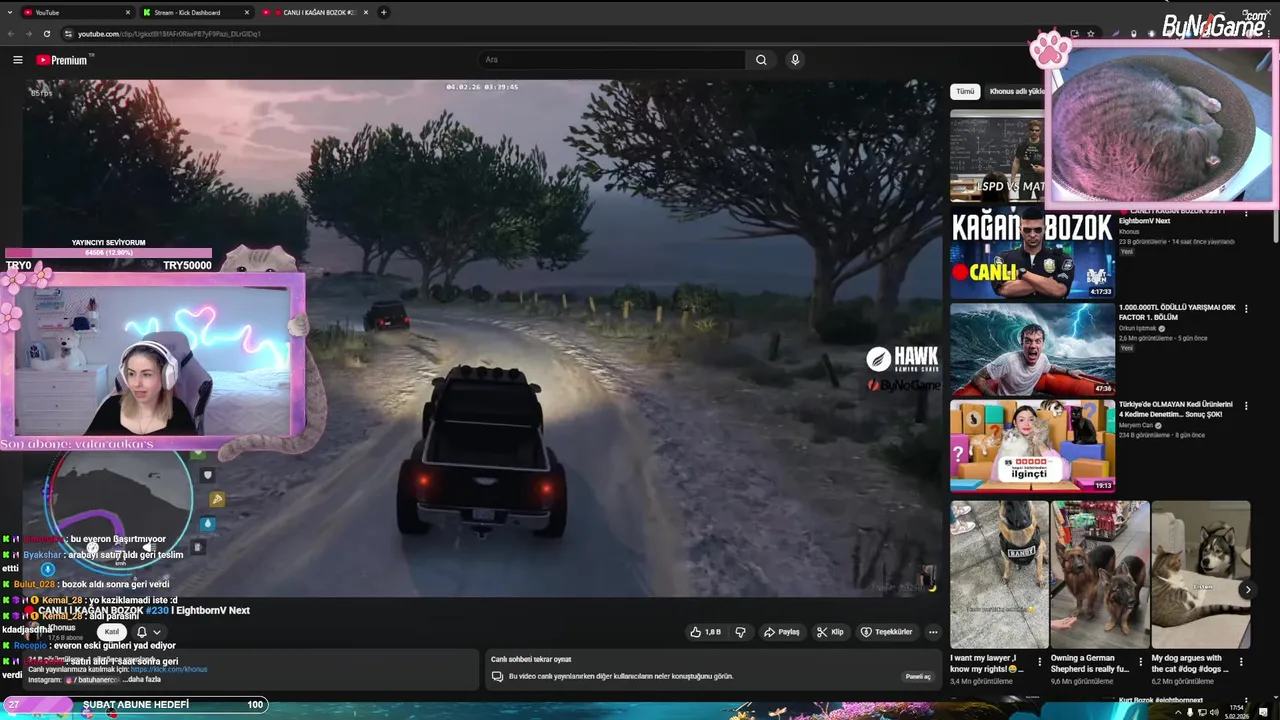The image size is (1280, 720).
Task: Open the taskbar clock showing 17:54
Action: pos(1237,711)
